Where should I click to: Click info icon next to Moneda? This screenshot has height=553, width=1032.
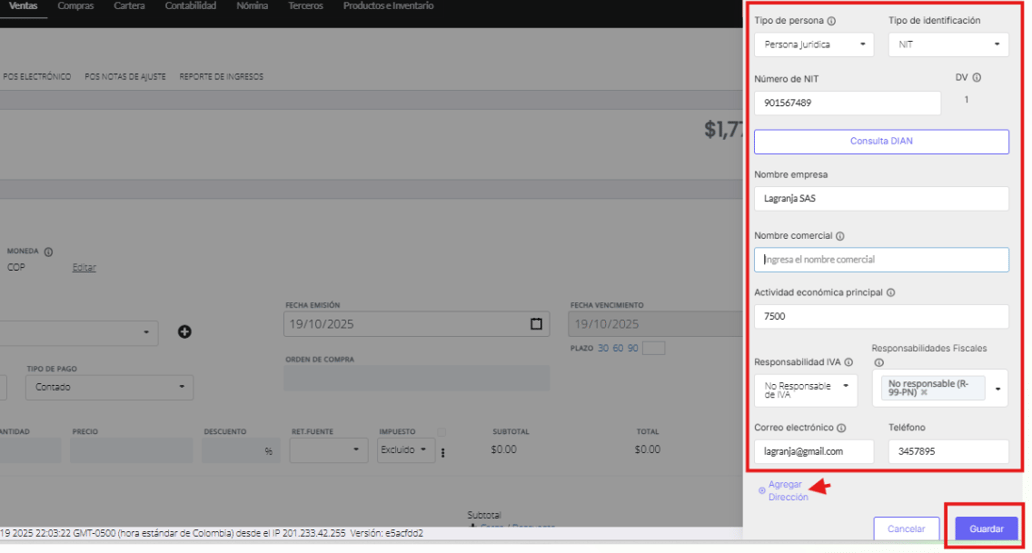pyautogui.click(x=48, y=252)
